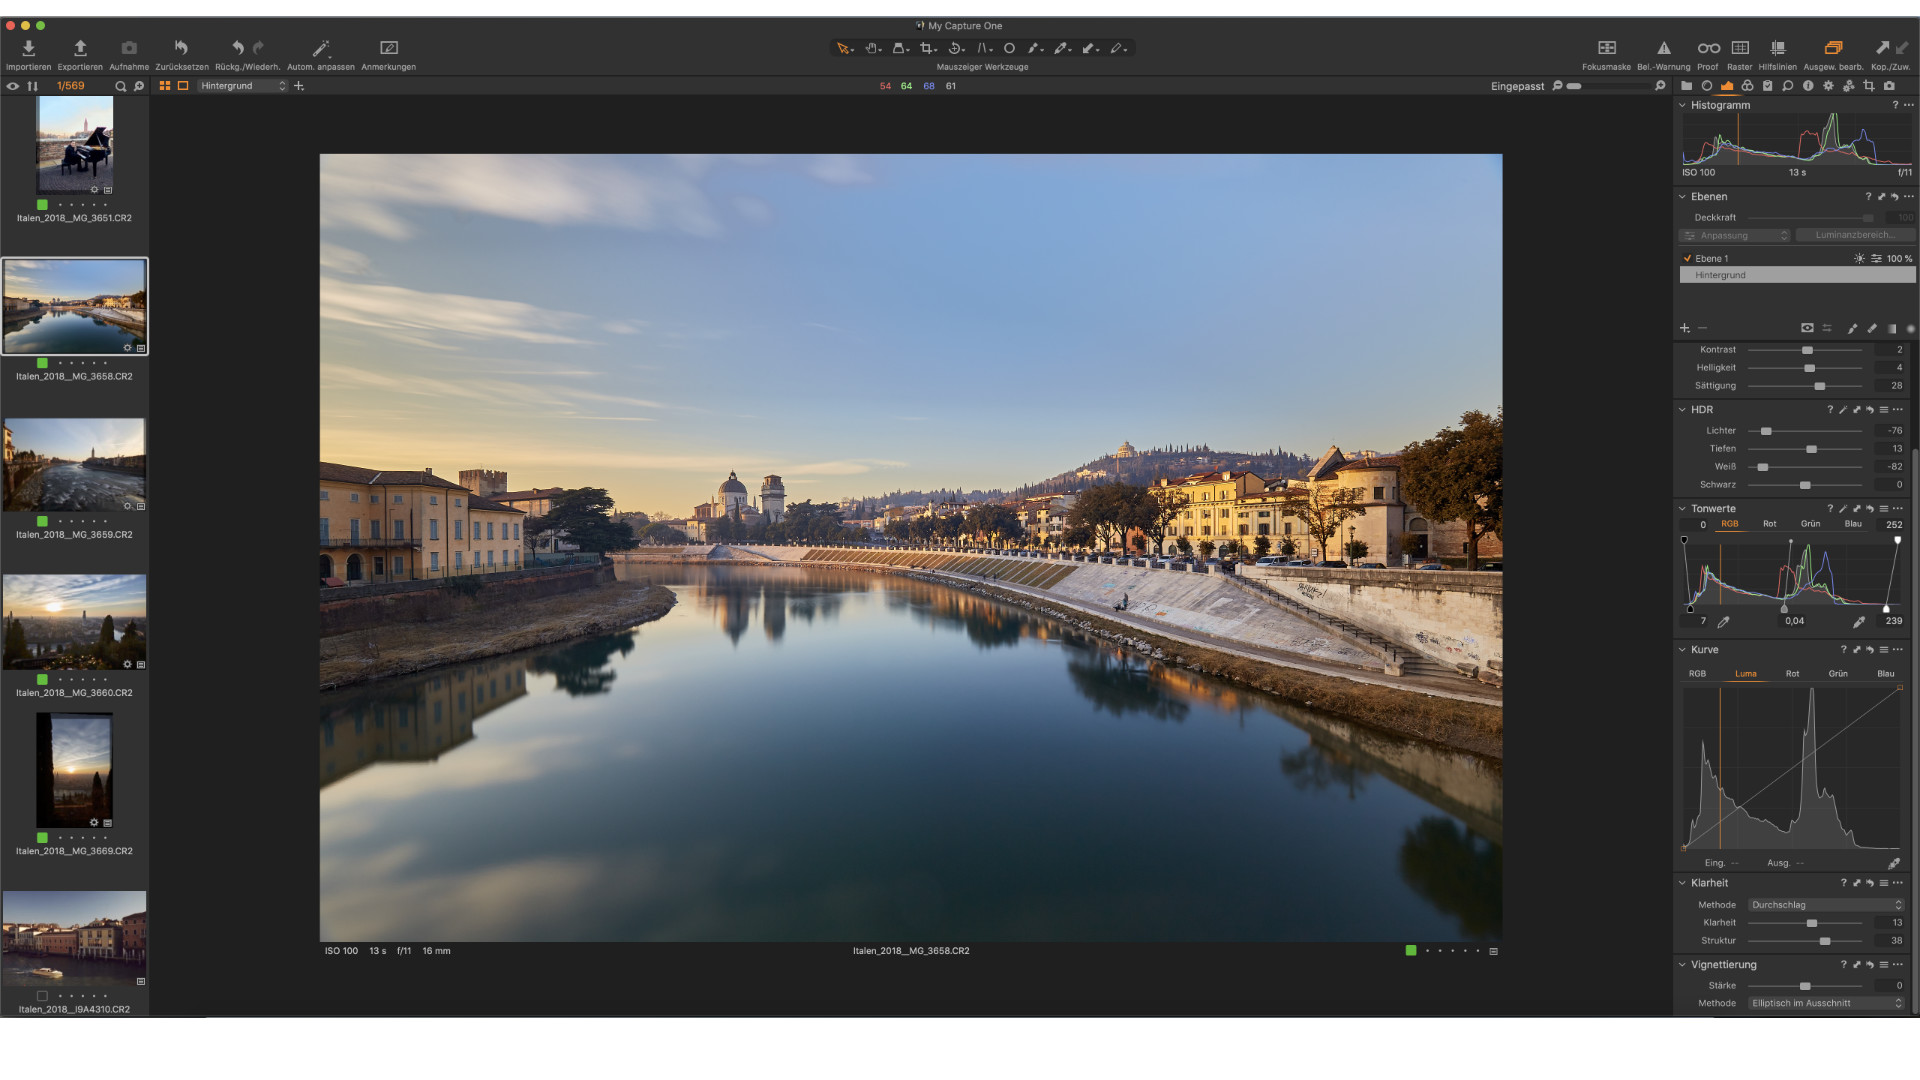Select the circle spot removal tool

click(x=1009, y=48)
